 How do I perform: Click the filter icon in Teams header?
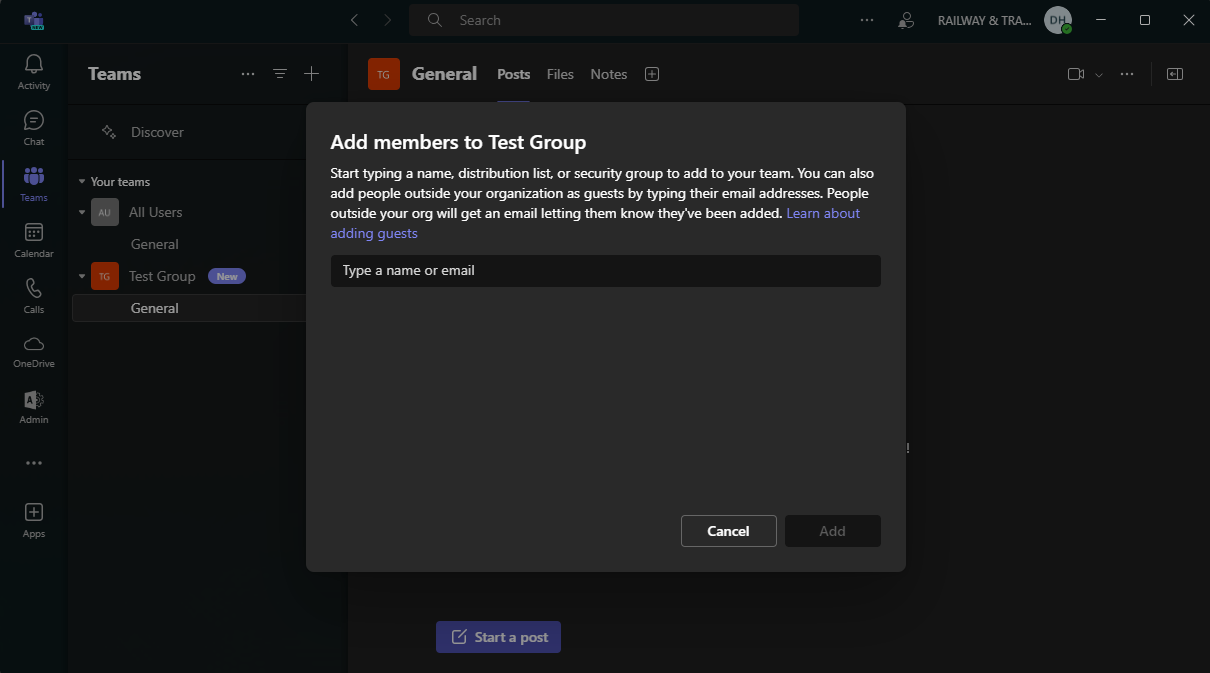280,74
